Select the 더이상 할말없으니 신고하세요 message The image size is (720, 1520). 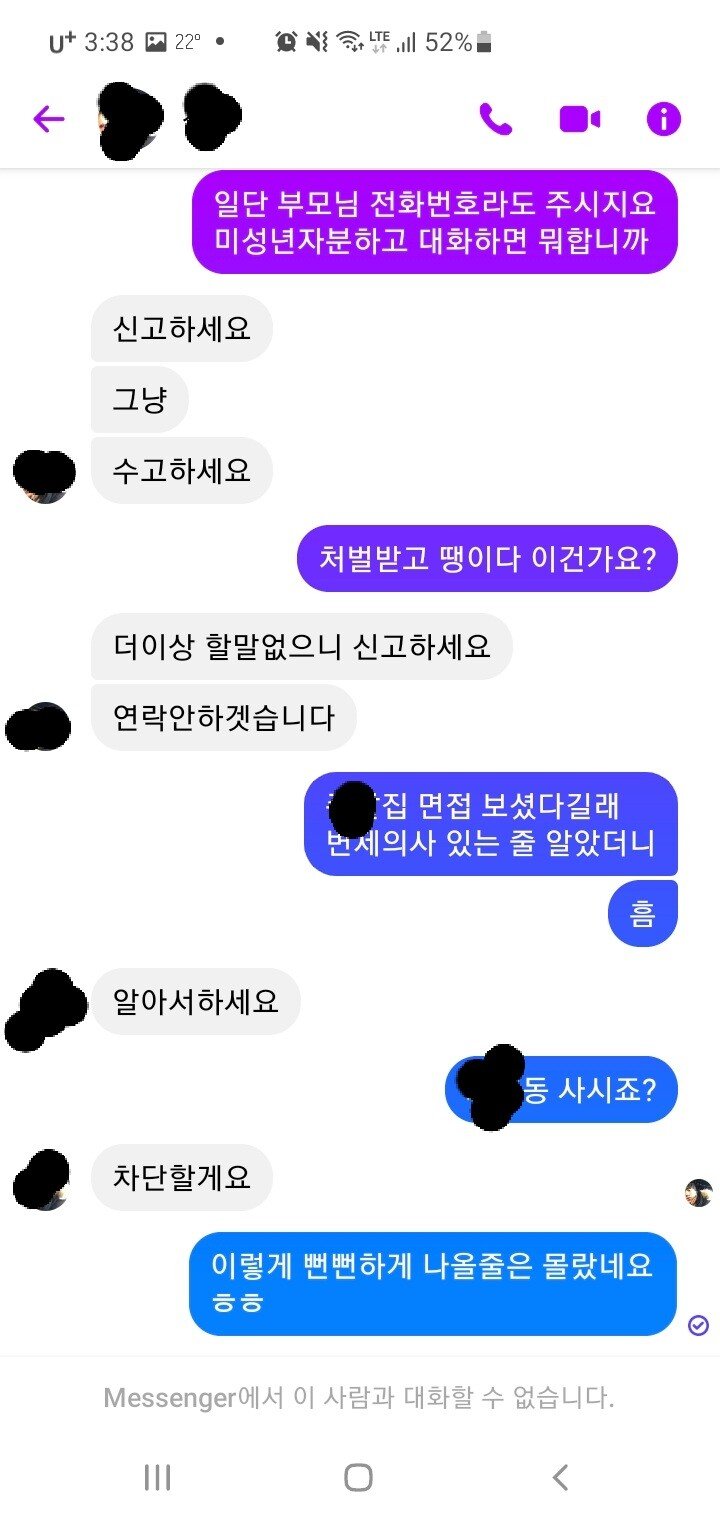point(301,646)
